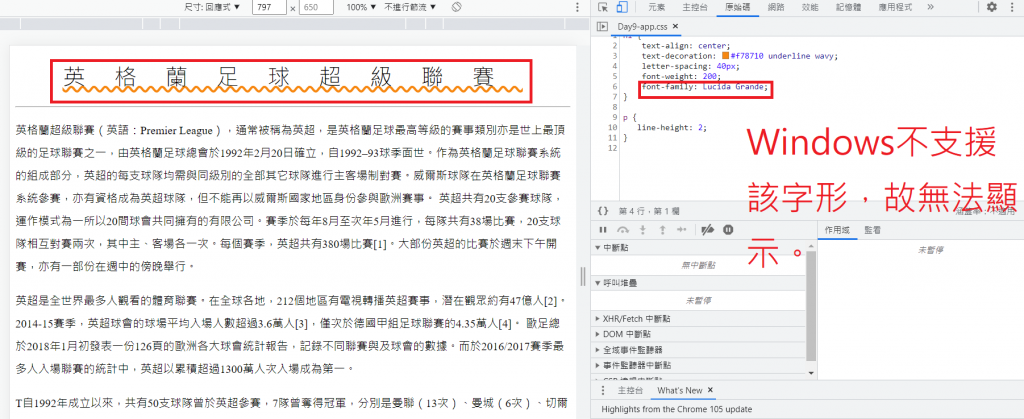The image size is (1024, 419).
Task: Select the 監看 tab
Action: (872, 230)
